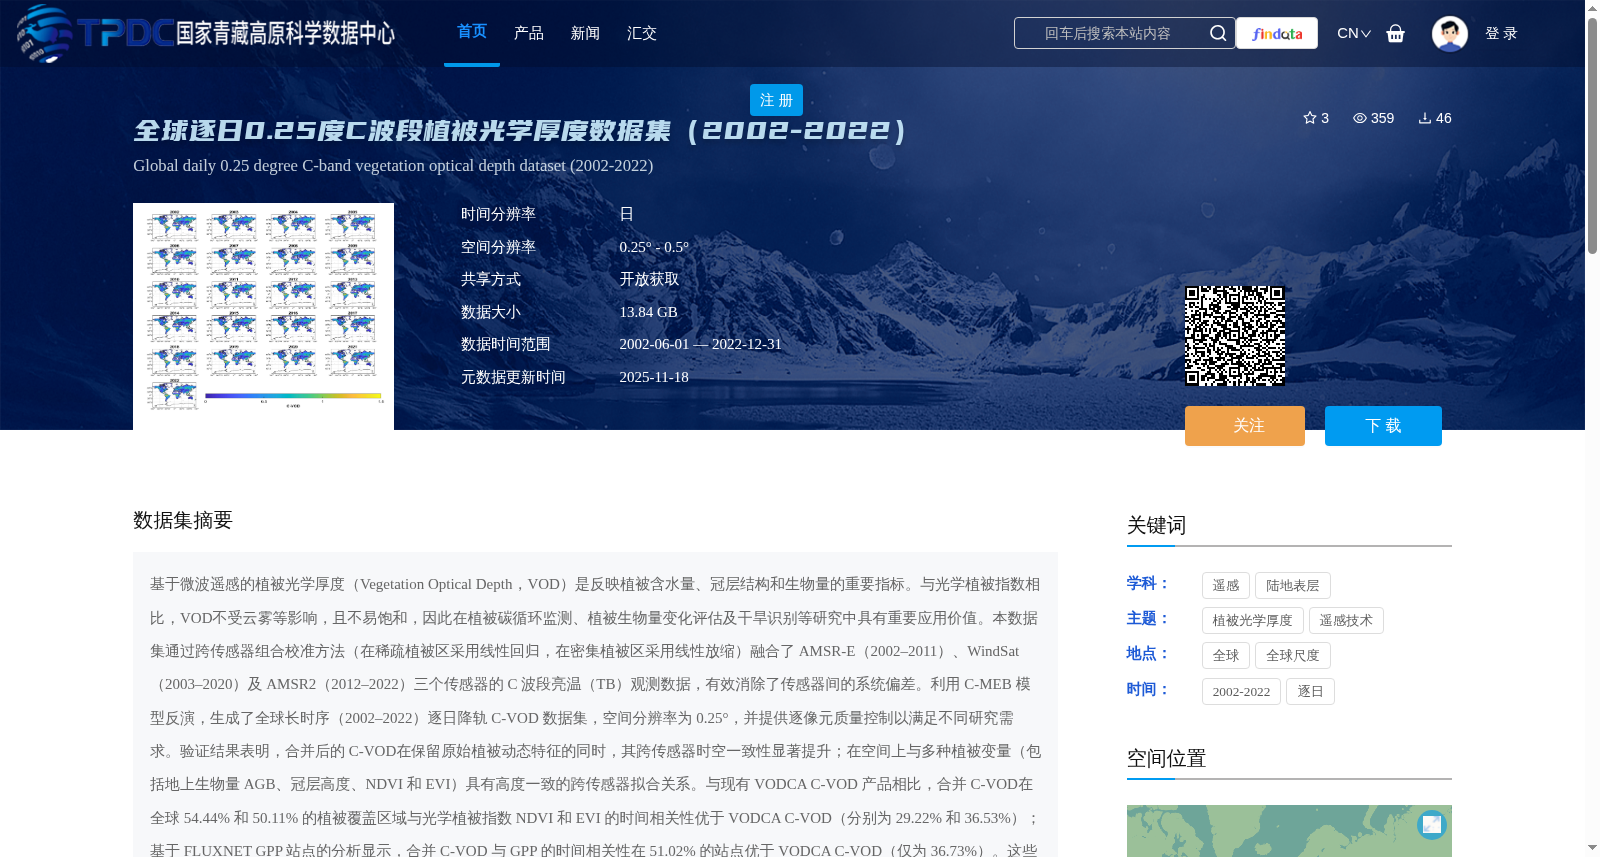Click the search magnifier icon
The image size is (1600, 857).
(x=1217, y=33)
